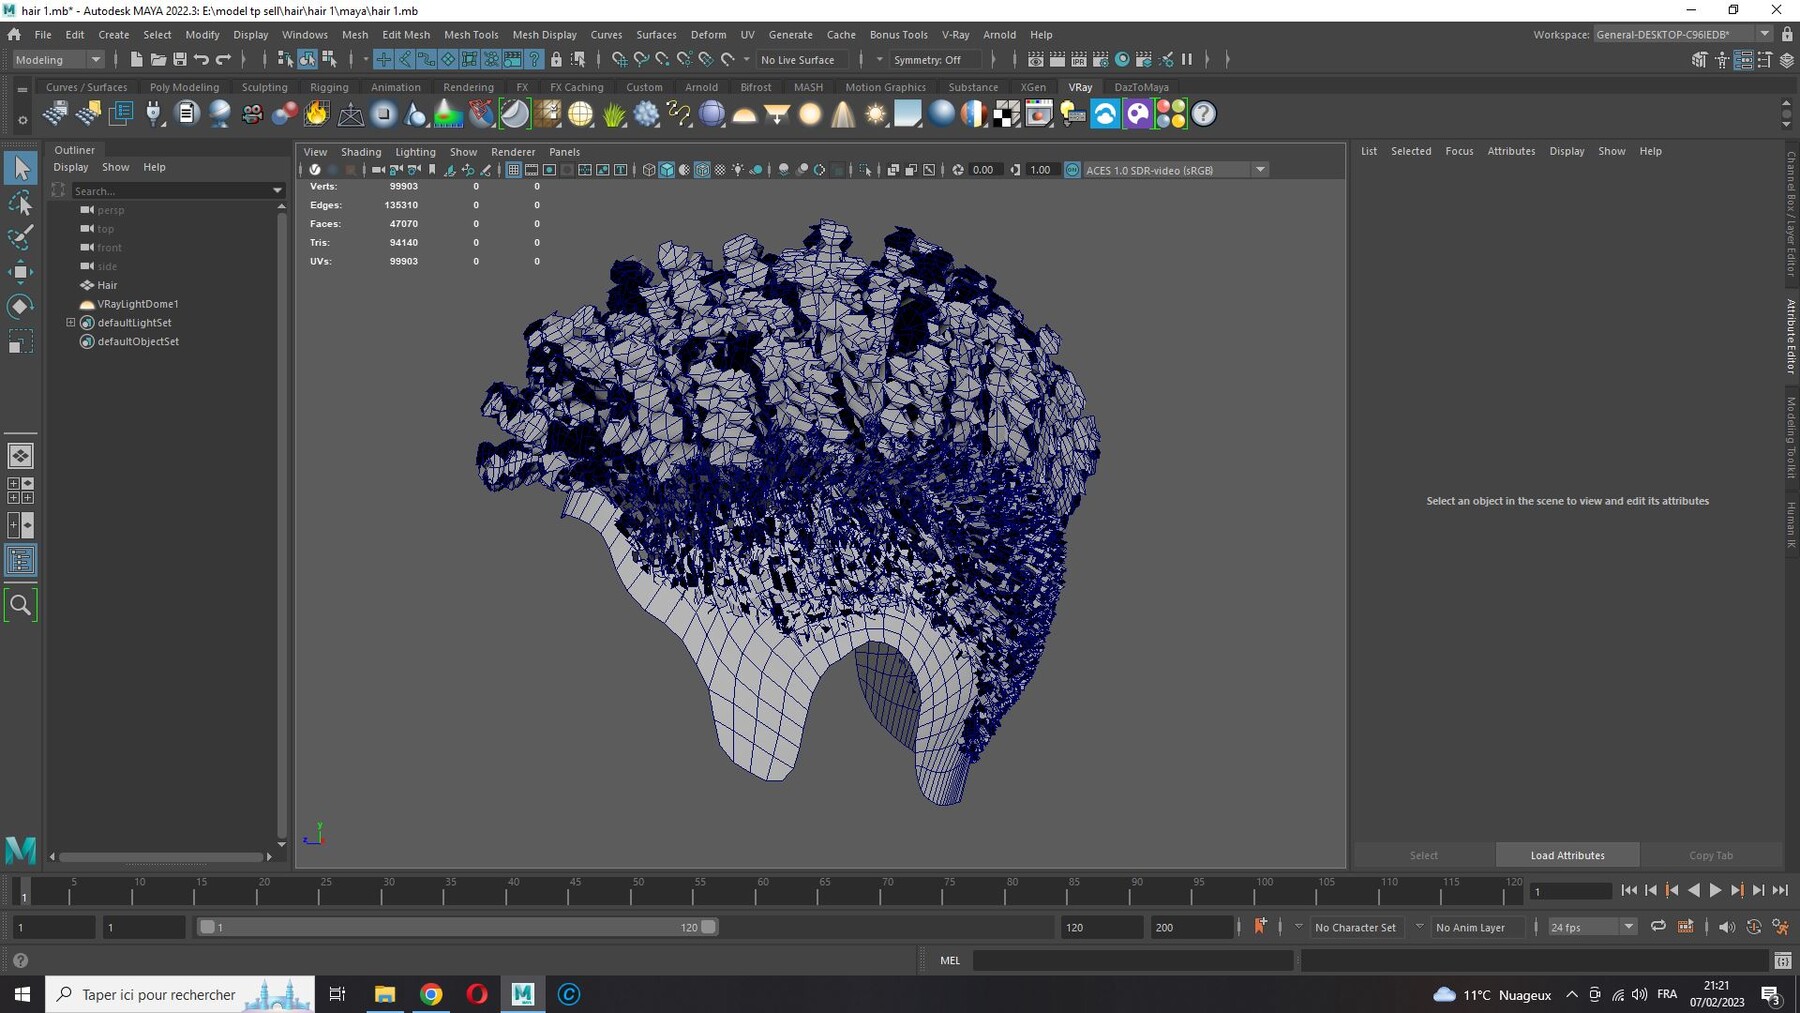
Task: Open the 24 fps frame rate dropdown
Action: coord(1592,927)
